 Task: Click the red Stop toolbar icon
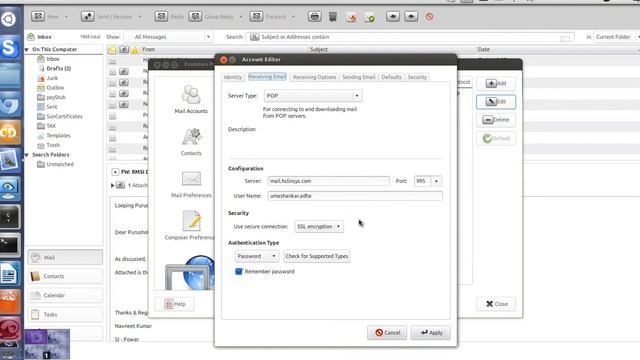coord(429,17)
